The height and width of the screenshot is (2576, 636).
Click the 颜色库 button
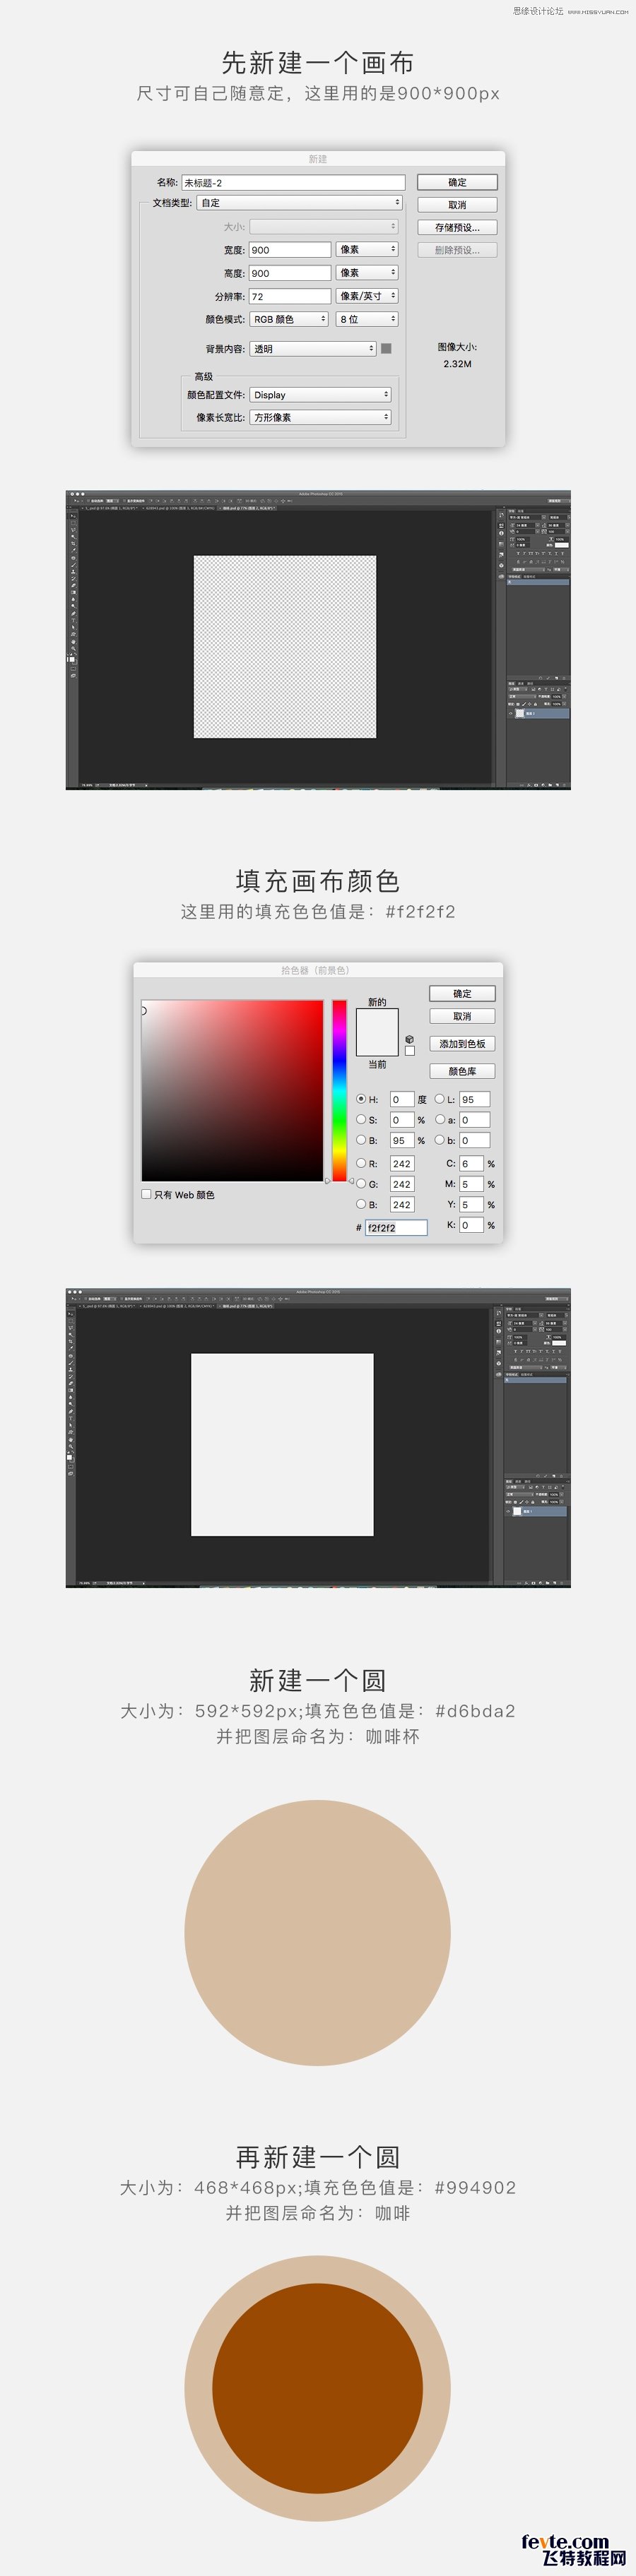coord(462,1071)
